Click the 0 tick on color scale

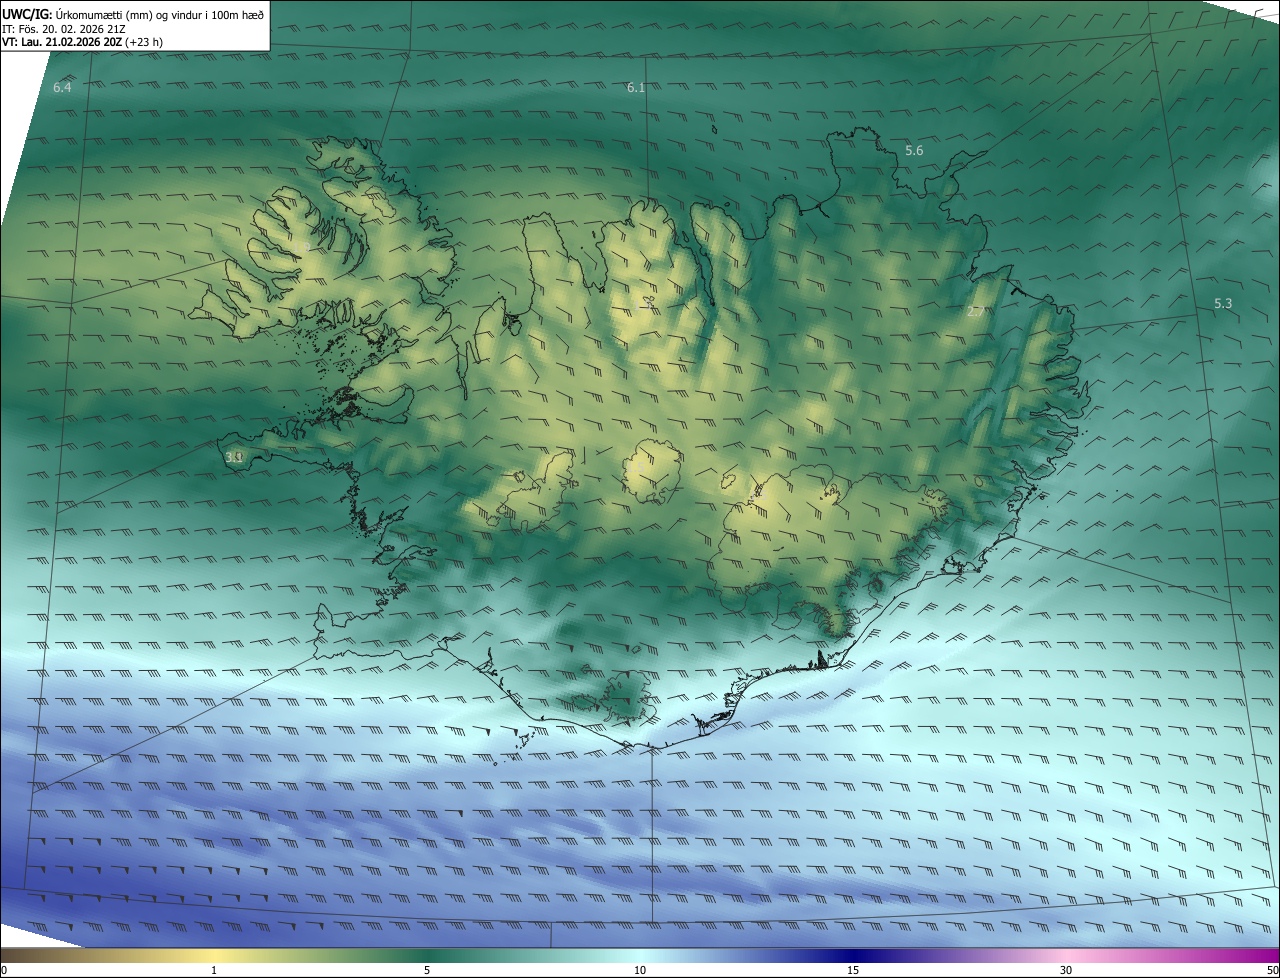point(4,970)
